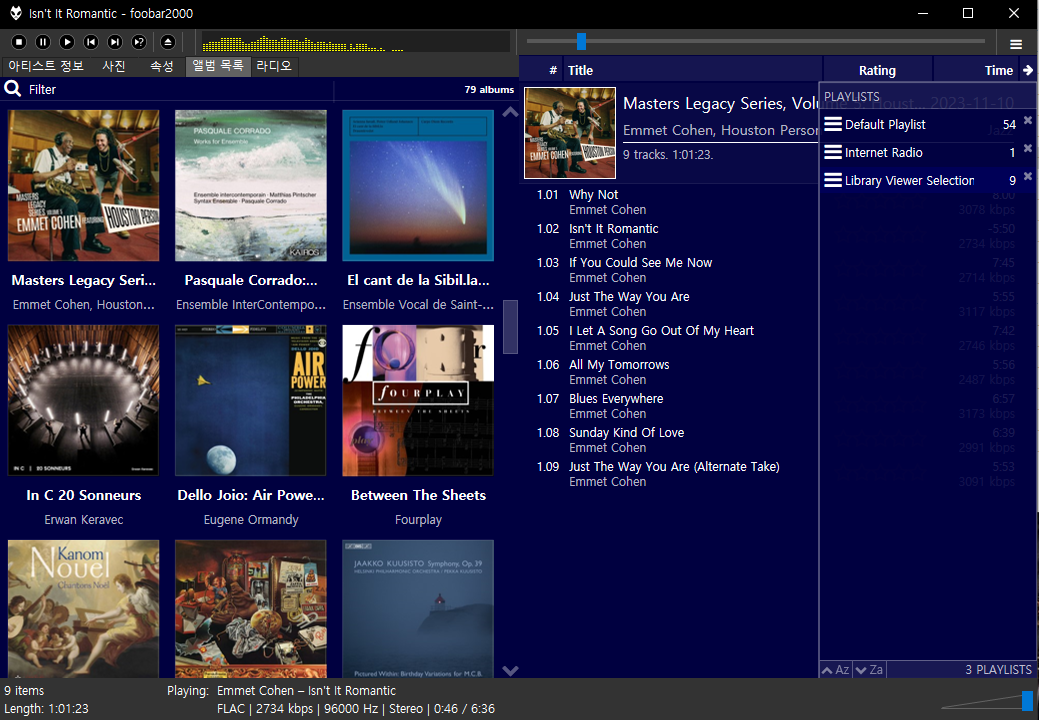Viewport: 1039px width, 720px height.
Task: Open the In C 20 Sonneurs album cover
Action: pyautogui.click(x=83, y=399)
